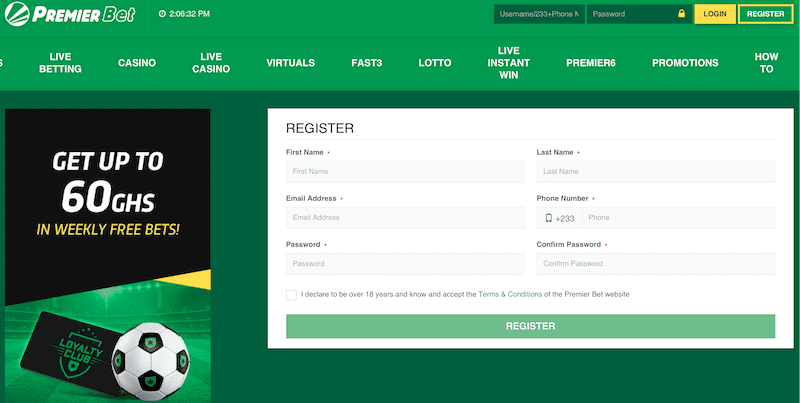Go to Premier6

(x=590, y=63)
